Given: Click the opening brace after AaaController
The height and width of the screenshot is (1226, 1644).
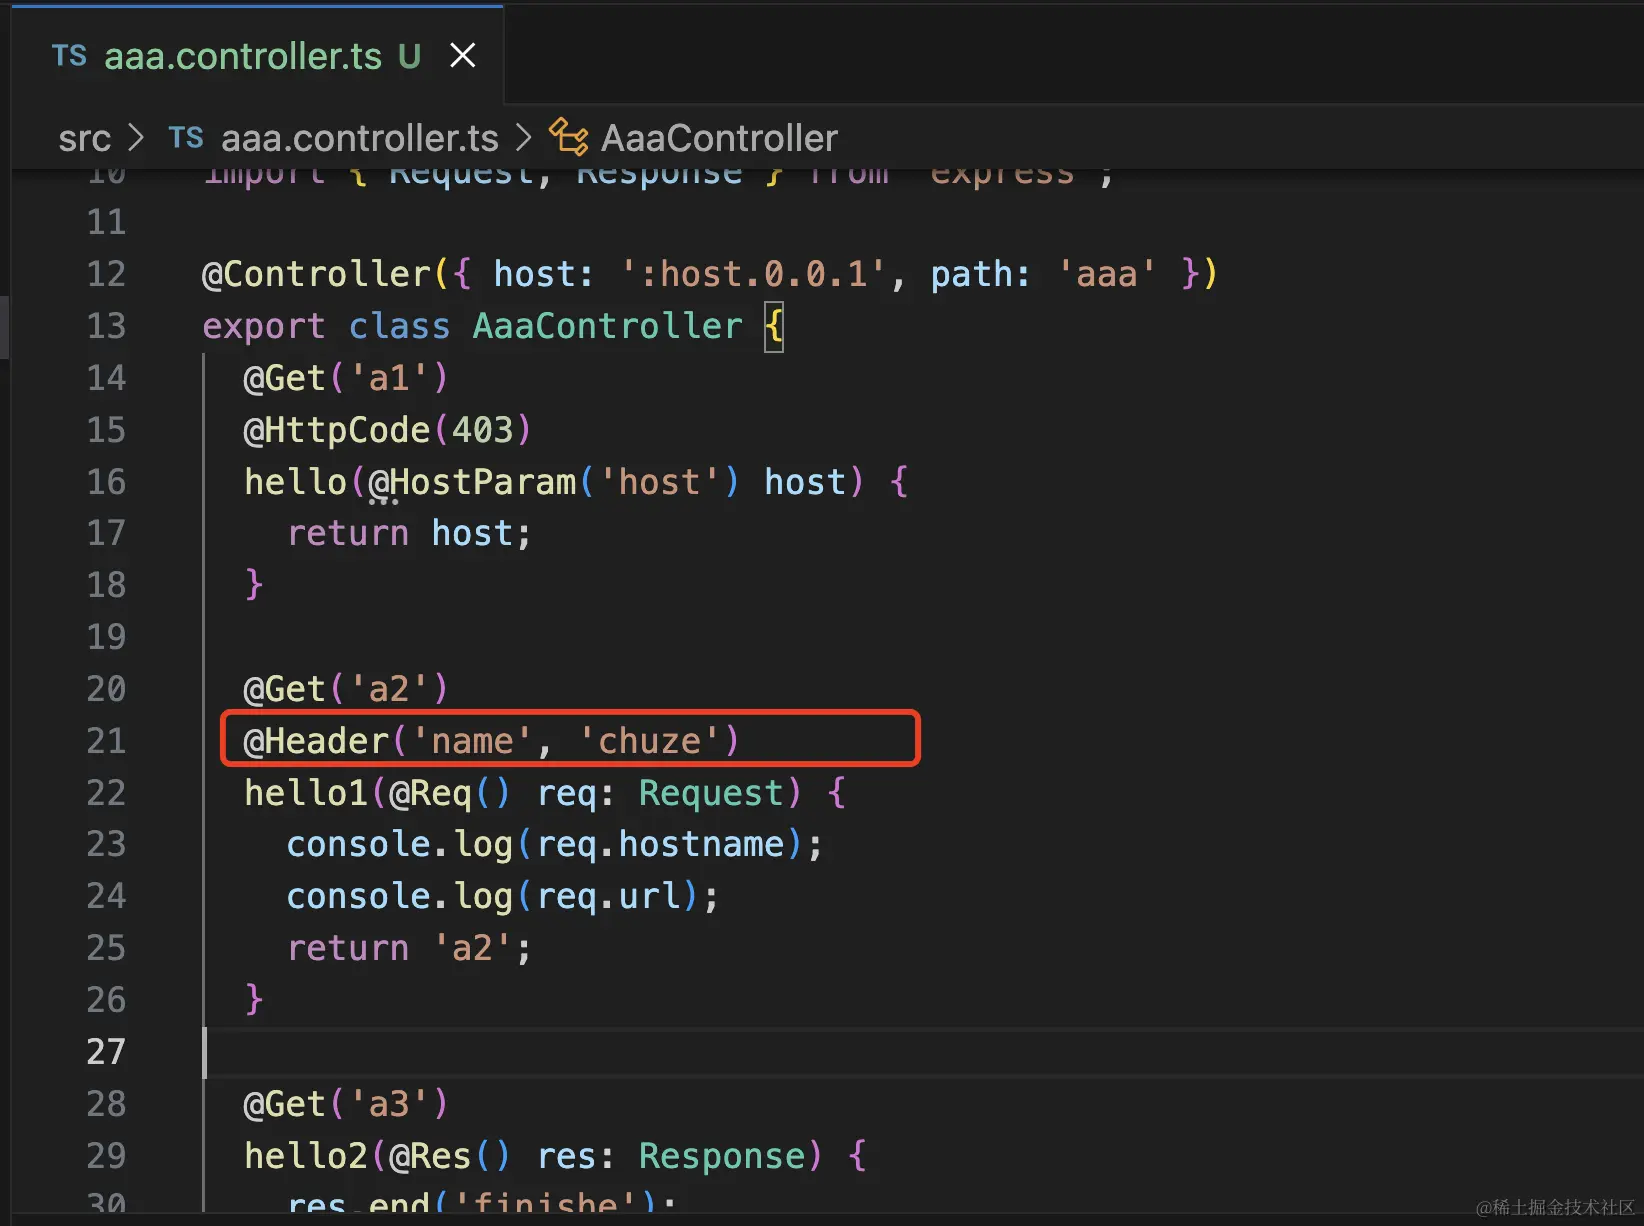Looking at the screenshot, I should pyautogui.click(x=774, y=327).
